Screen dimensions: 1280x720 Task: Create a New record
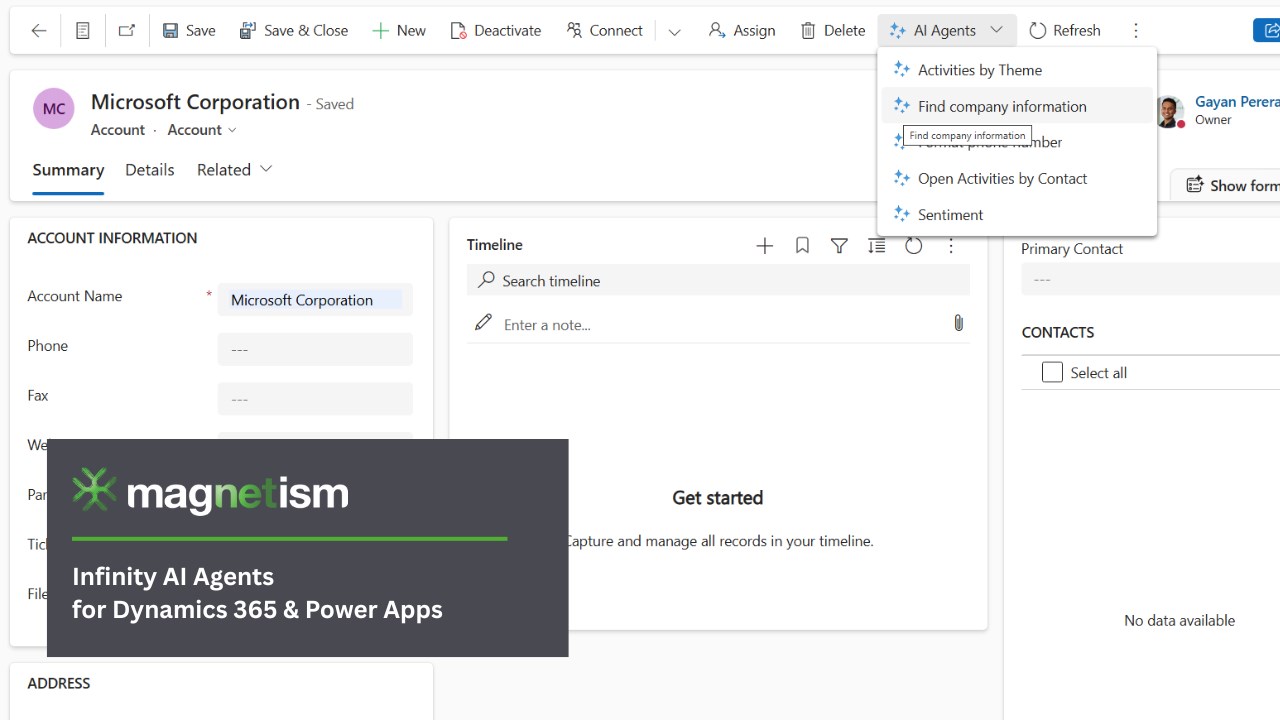coord(399,31)
